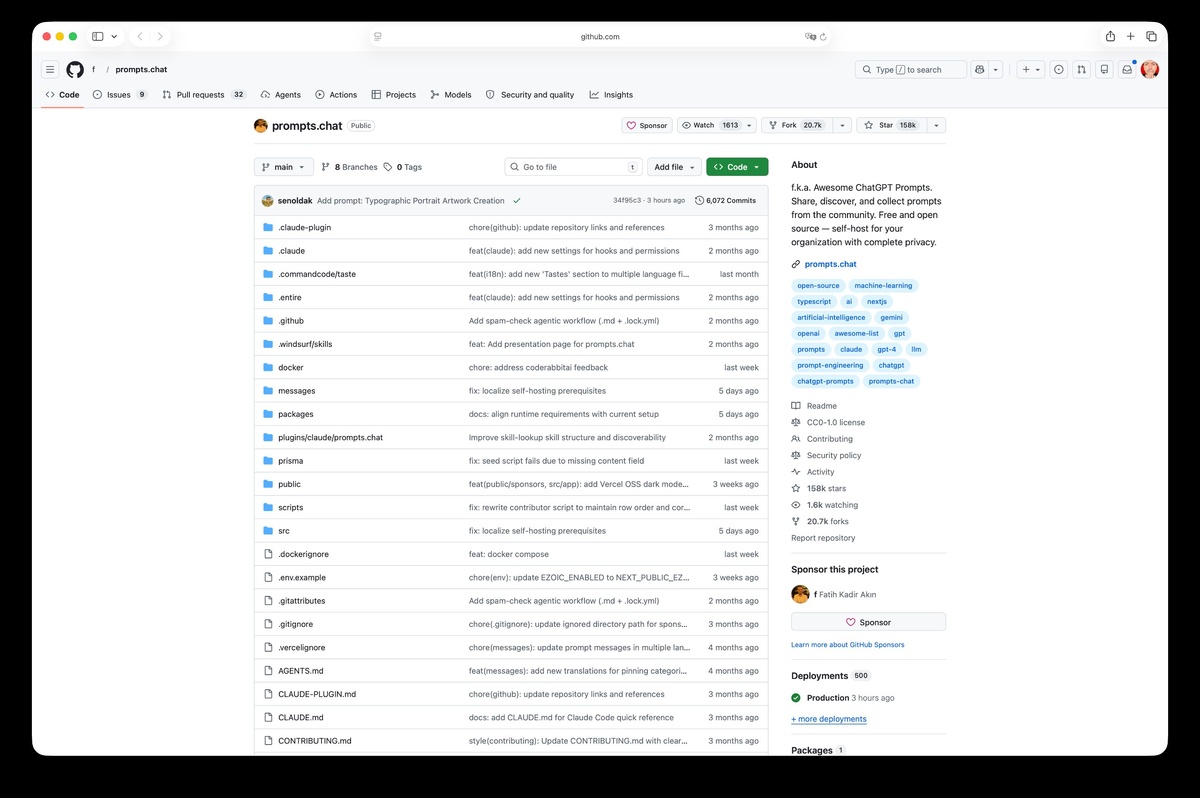
Task: Open the main branch selector dropdown
Action: click(x=284, y=167)
